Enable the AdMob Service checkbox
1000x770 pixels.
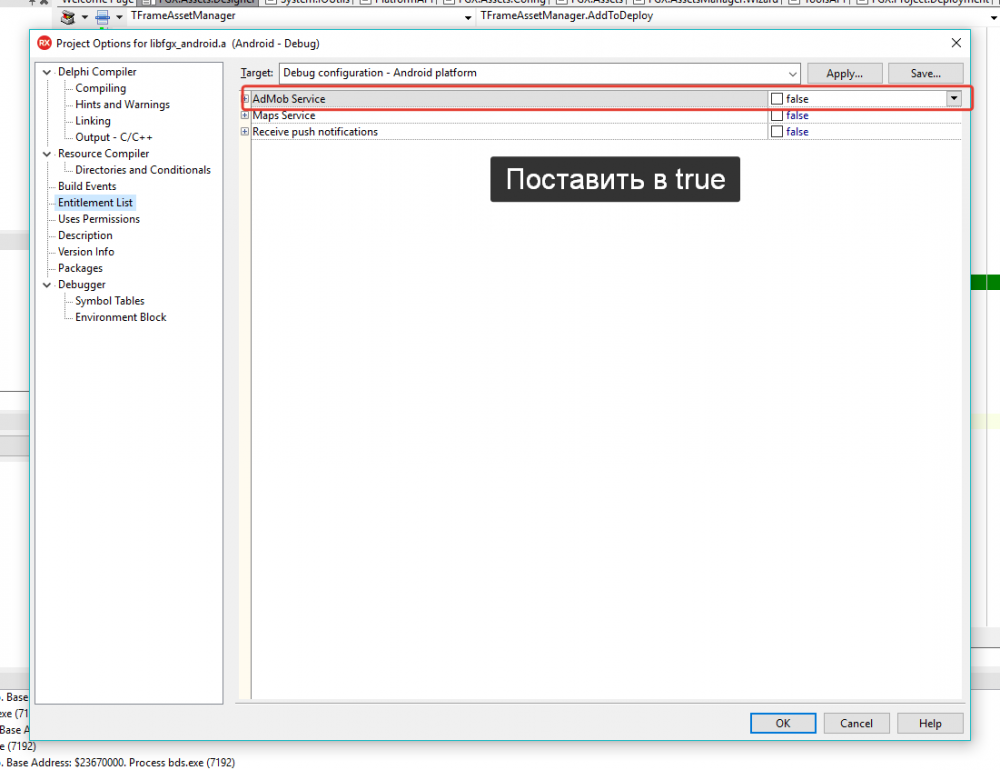(776, 99)
